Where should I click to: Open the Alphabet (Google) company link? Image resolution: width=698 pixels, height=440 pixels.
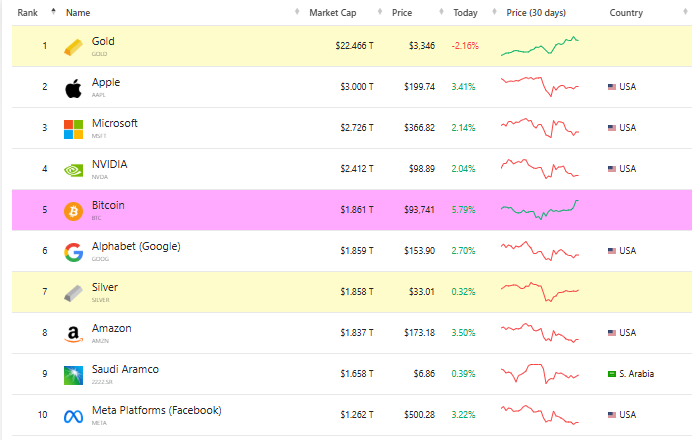[x=136, y=246]
